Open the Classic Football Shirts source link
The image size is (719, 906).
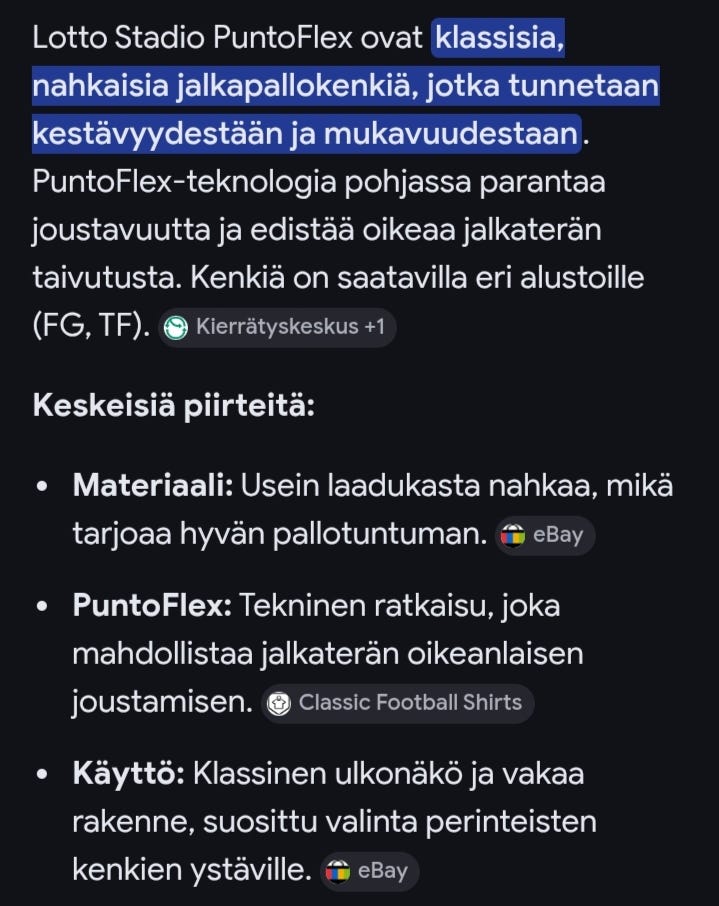397,703
